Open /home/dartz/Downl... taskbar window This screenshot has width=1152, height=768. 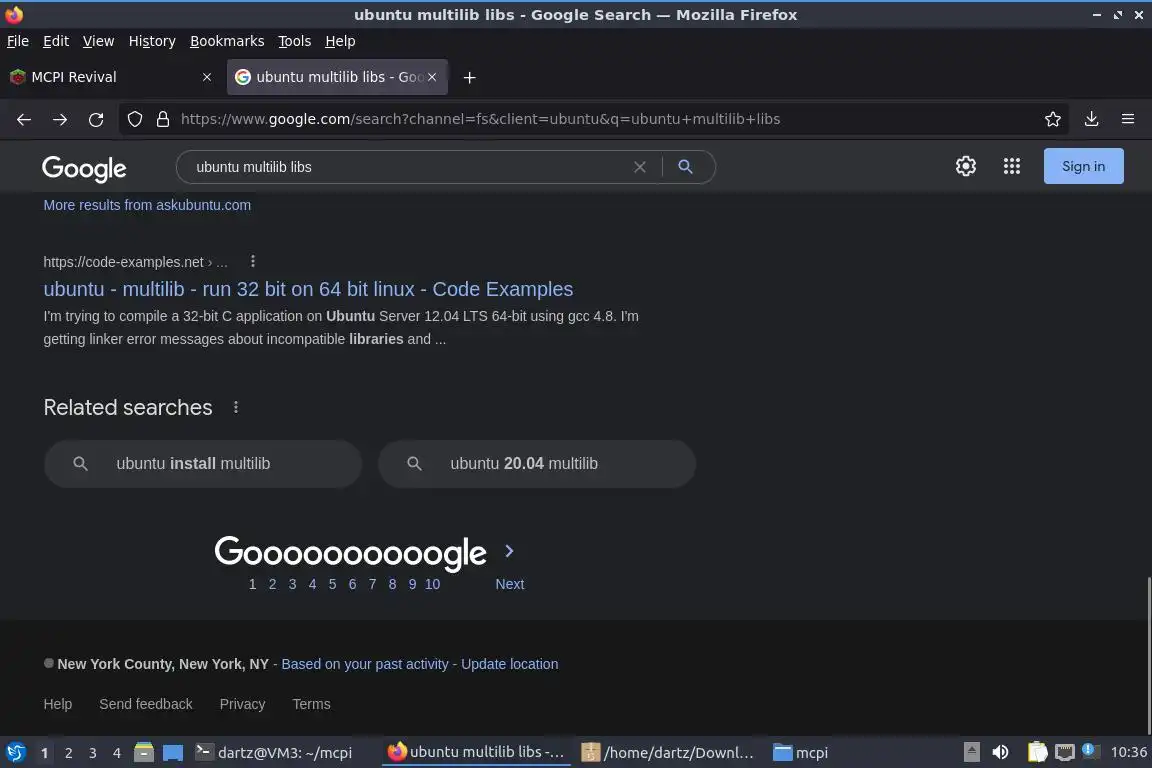pos(667,753)
